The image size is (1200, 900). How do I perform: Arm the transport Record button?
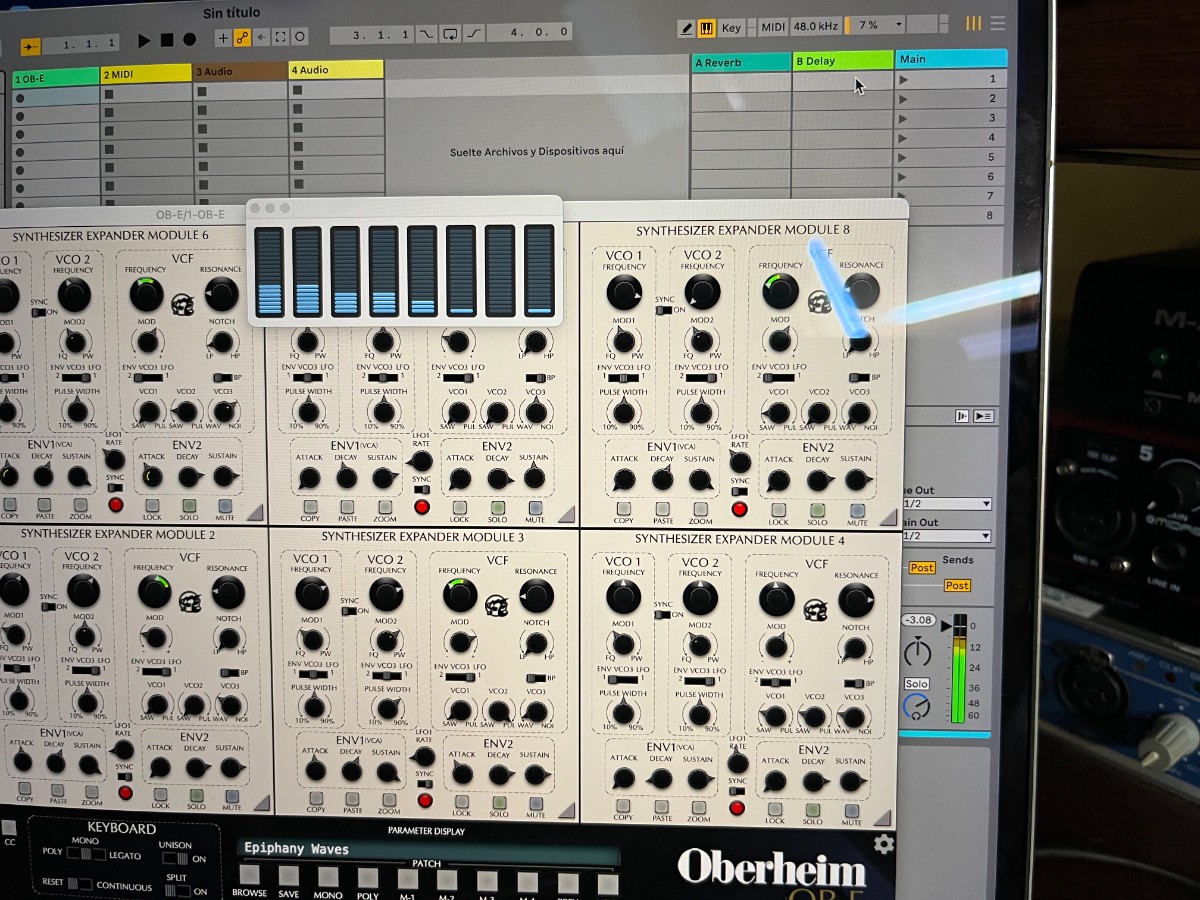pyautogui.click(x=190, y=40)
